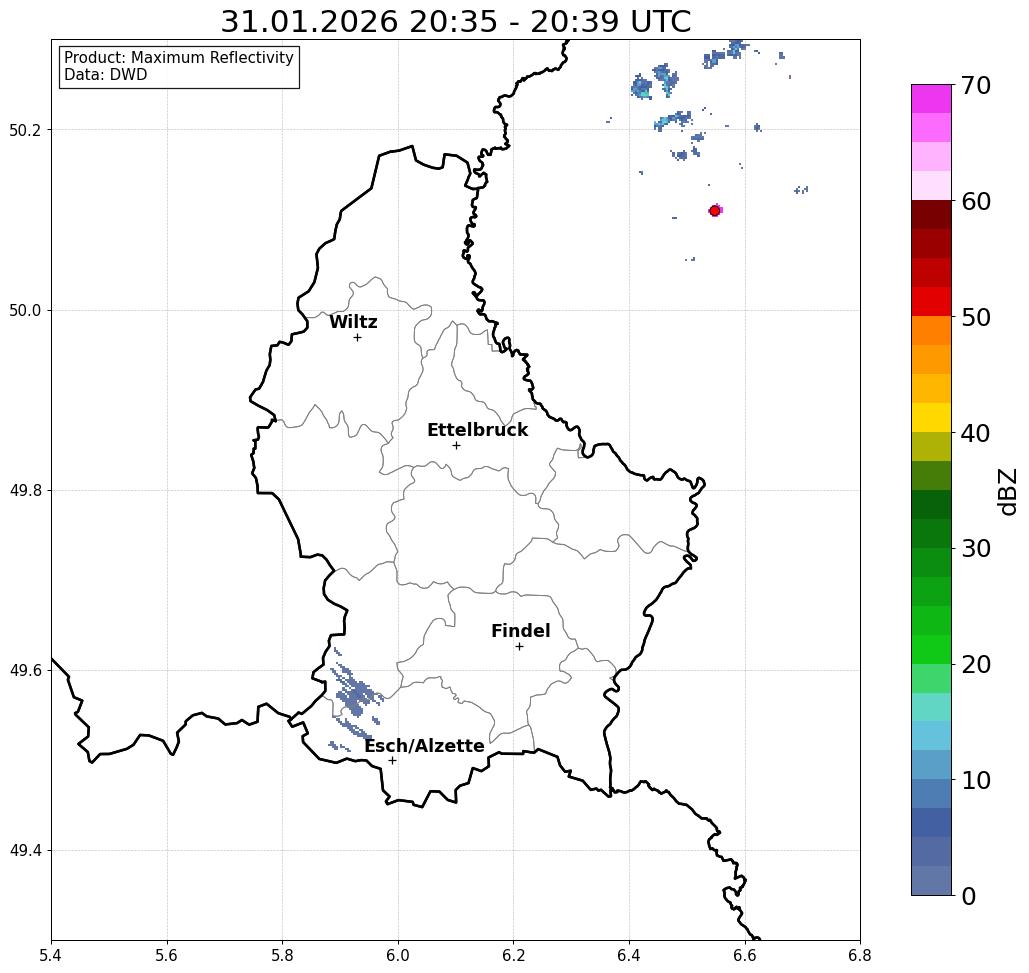Click the map title with date and time
The width and height of the screenshot is (1029, 973).
click(x=455, y=21)
